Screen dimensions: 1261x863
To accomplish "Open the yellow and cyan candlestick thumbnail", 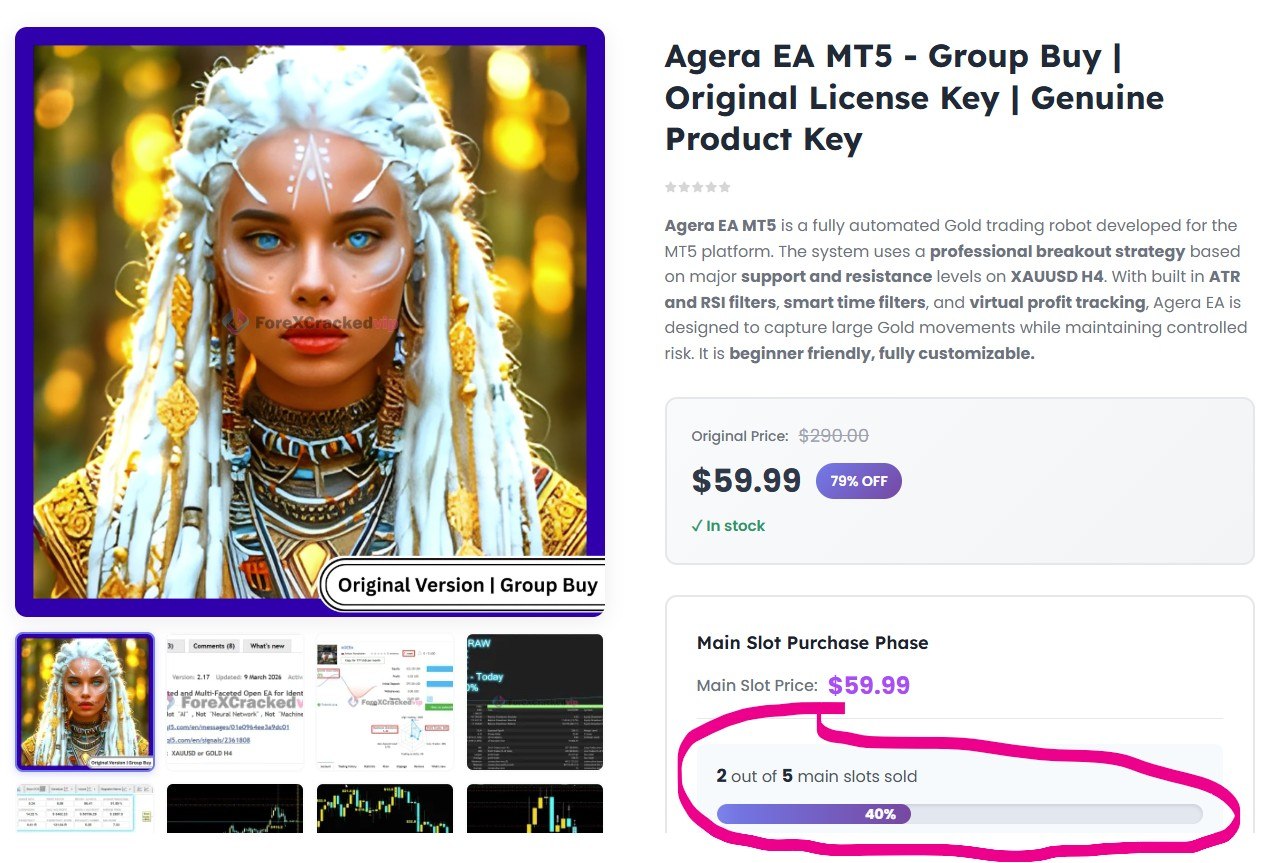I will [385, 808].
